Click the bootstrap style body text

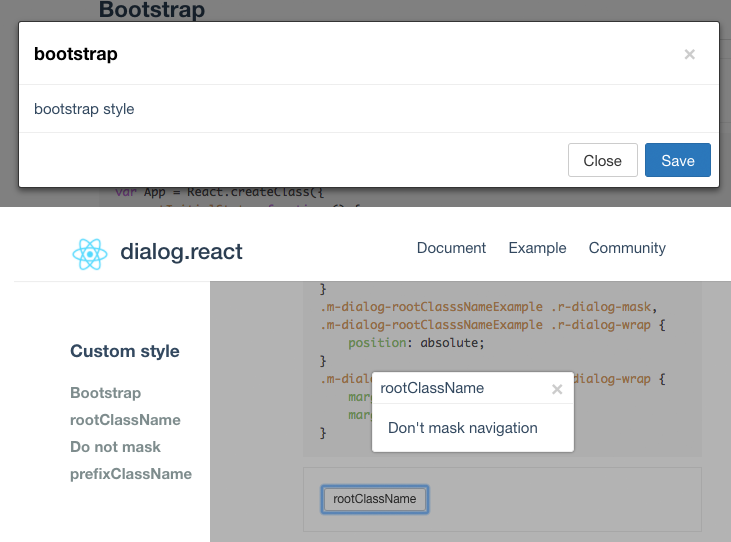(84, 109)
